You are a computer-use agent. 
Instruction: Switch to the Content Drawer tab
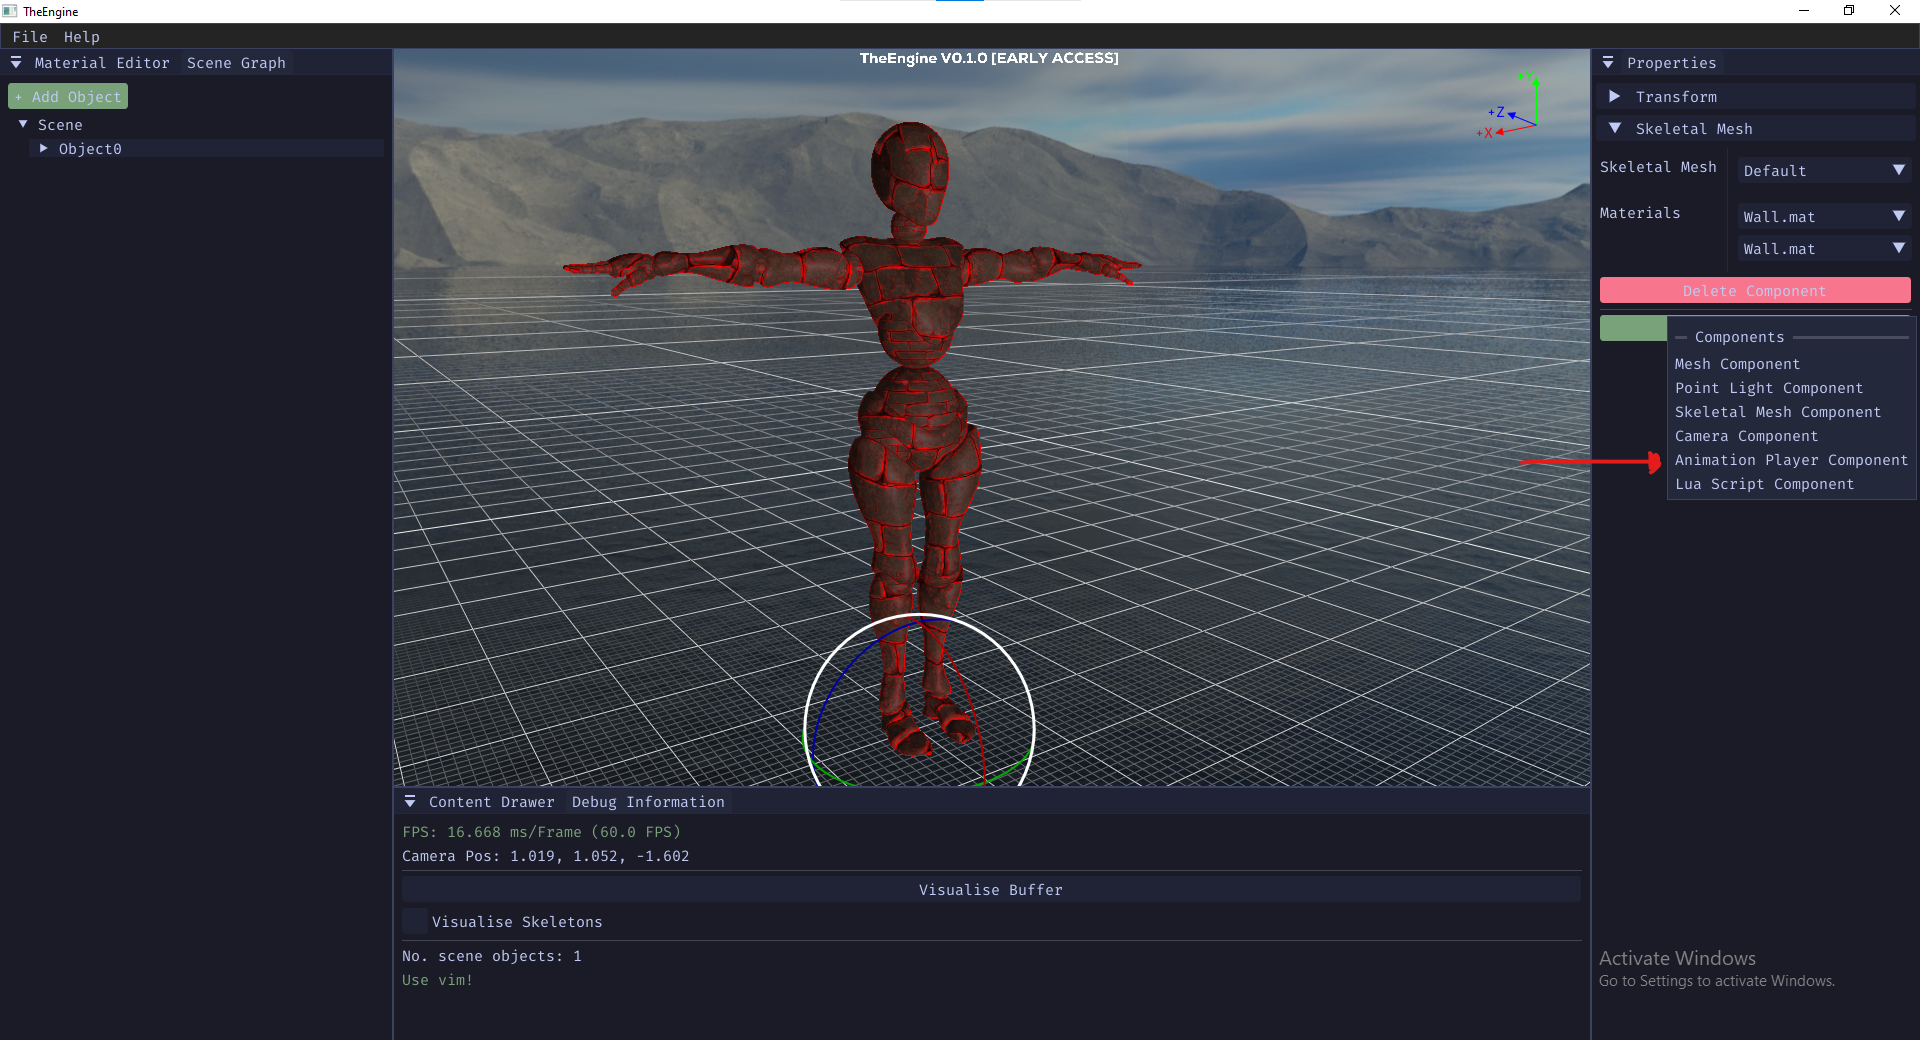(491, 802)
